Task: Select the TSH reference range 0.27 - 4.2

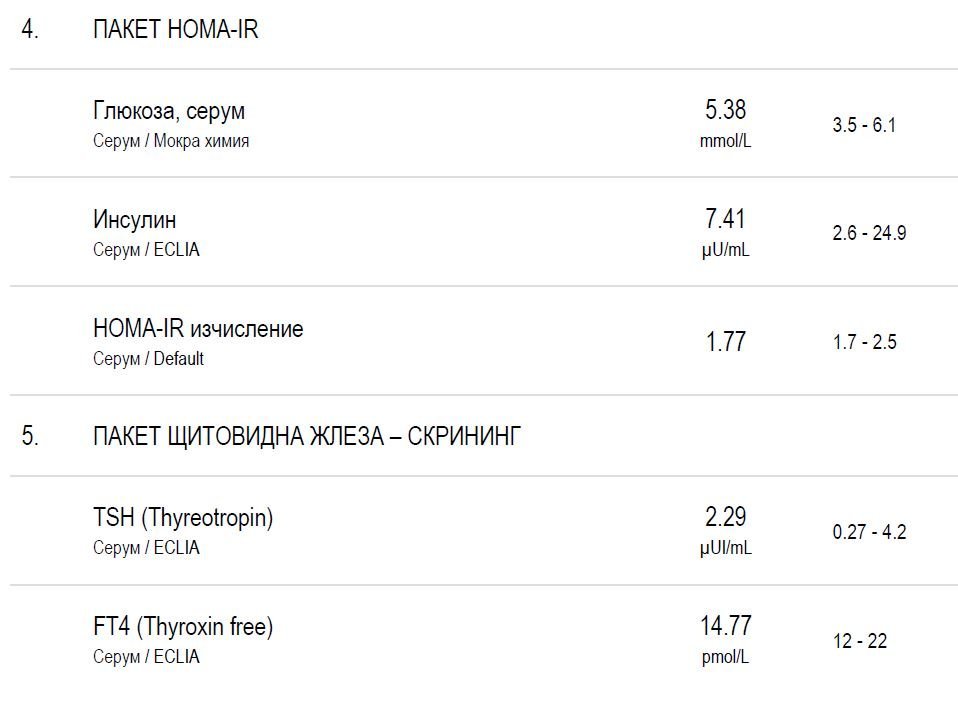Action: (x=869, y=533)
